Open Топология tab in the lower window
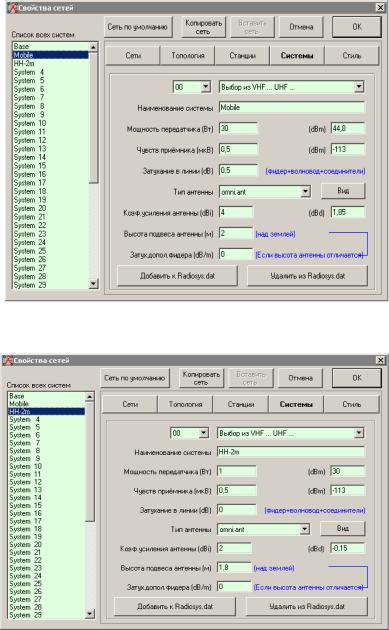389x630 pixels. [x=185, y=404]
